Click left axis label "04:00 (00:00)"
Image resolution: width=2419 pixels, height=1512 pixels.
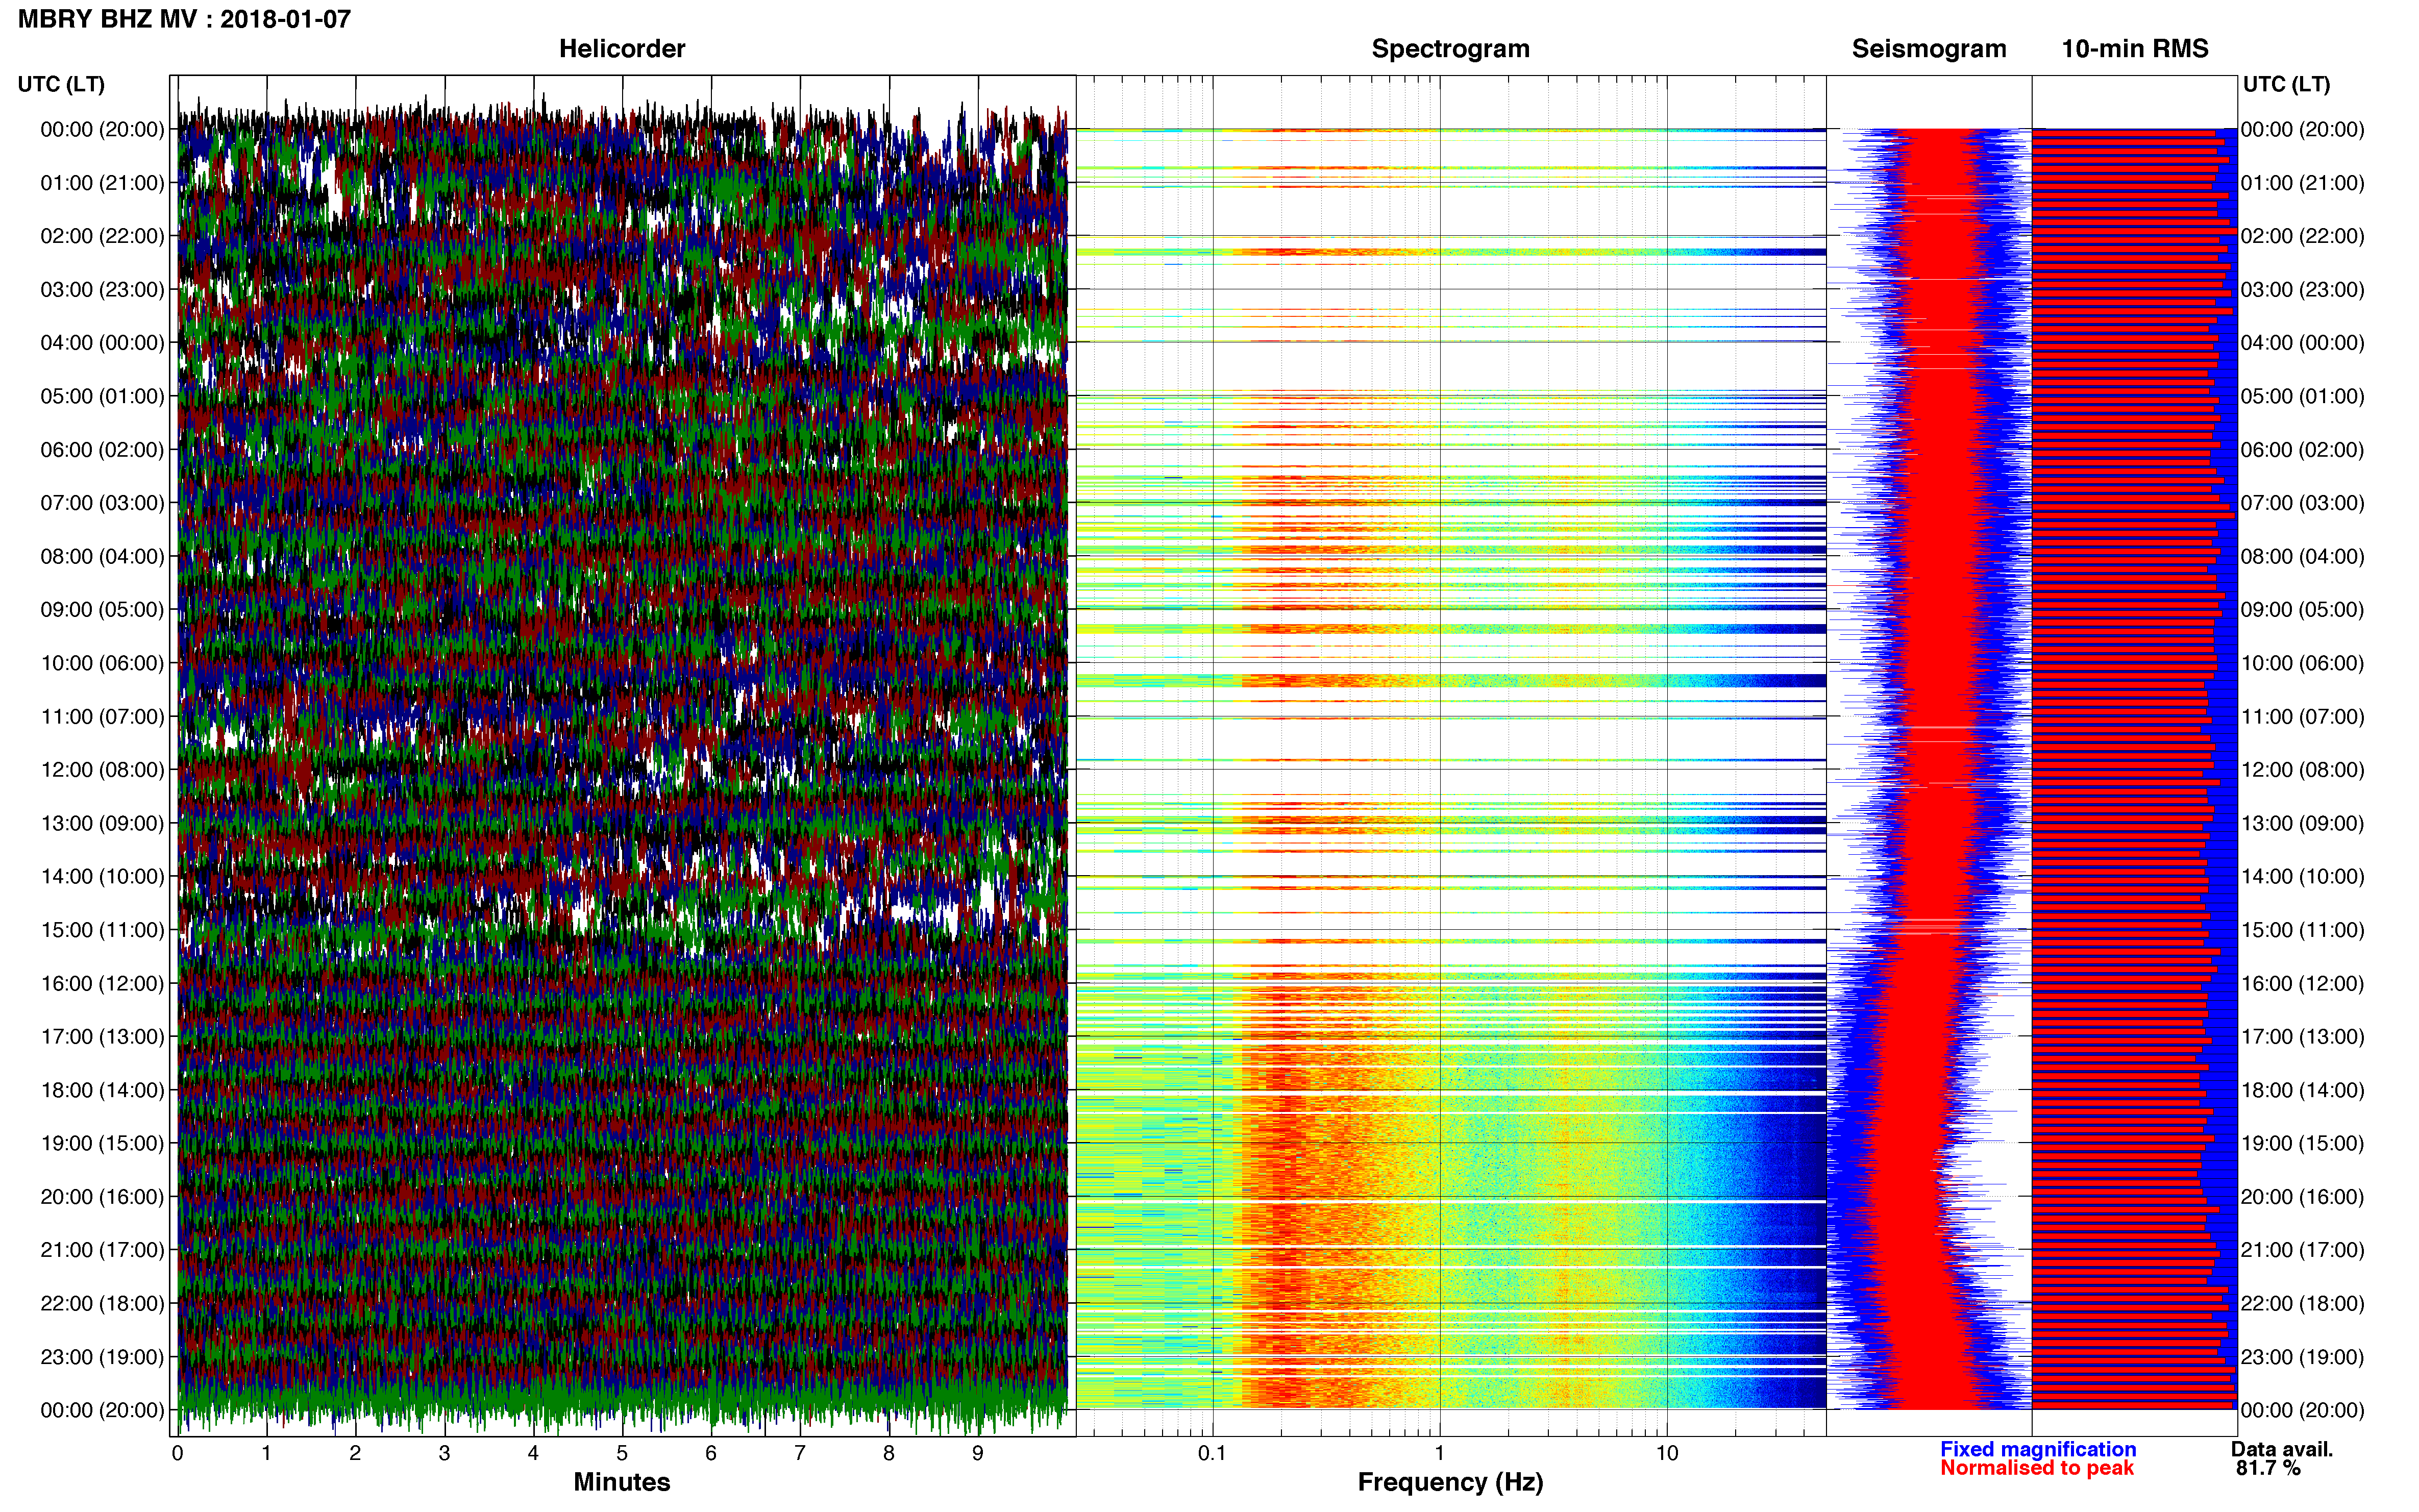[x=102, y=343]
